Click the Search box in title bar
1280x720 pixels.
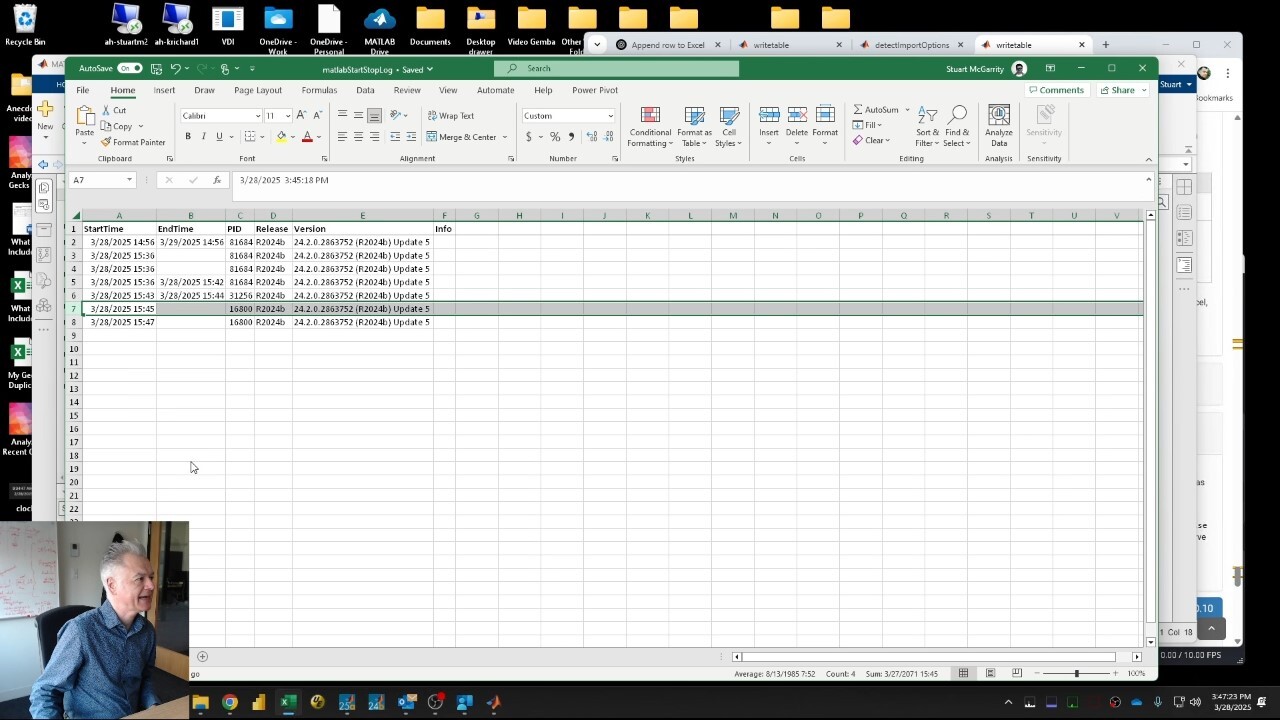617,68
